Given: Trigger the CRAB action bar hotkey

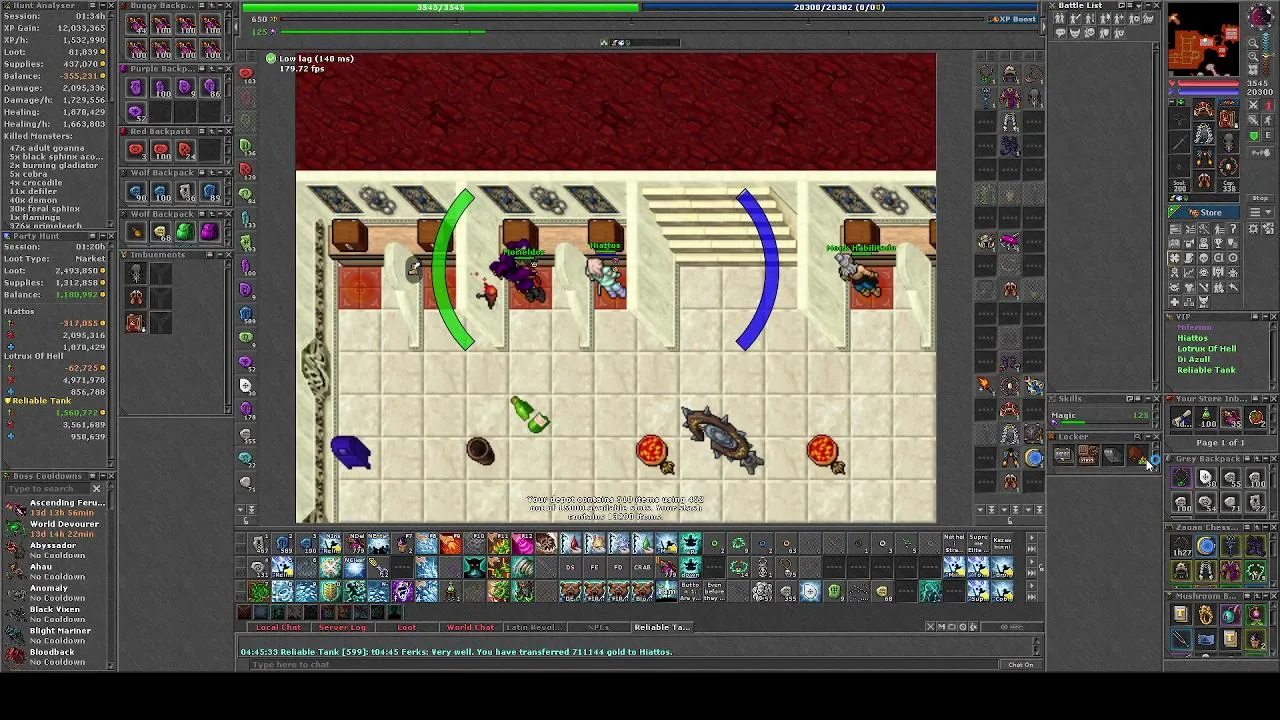Looking at the screenshot, I should point(642,567).
